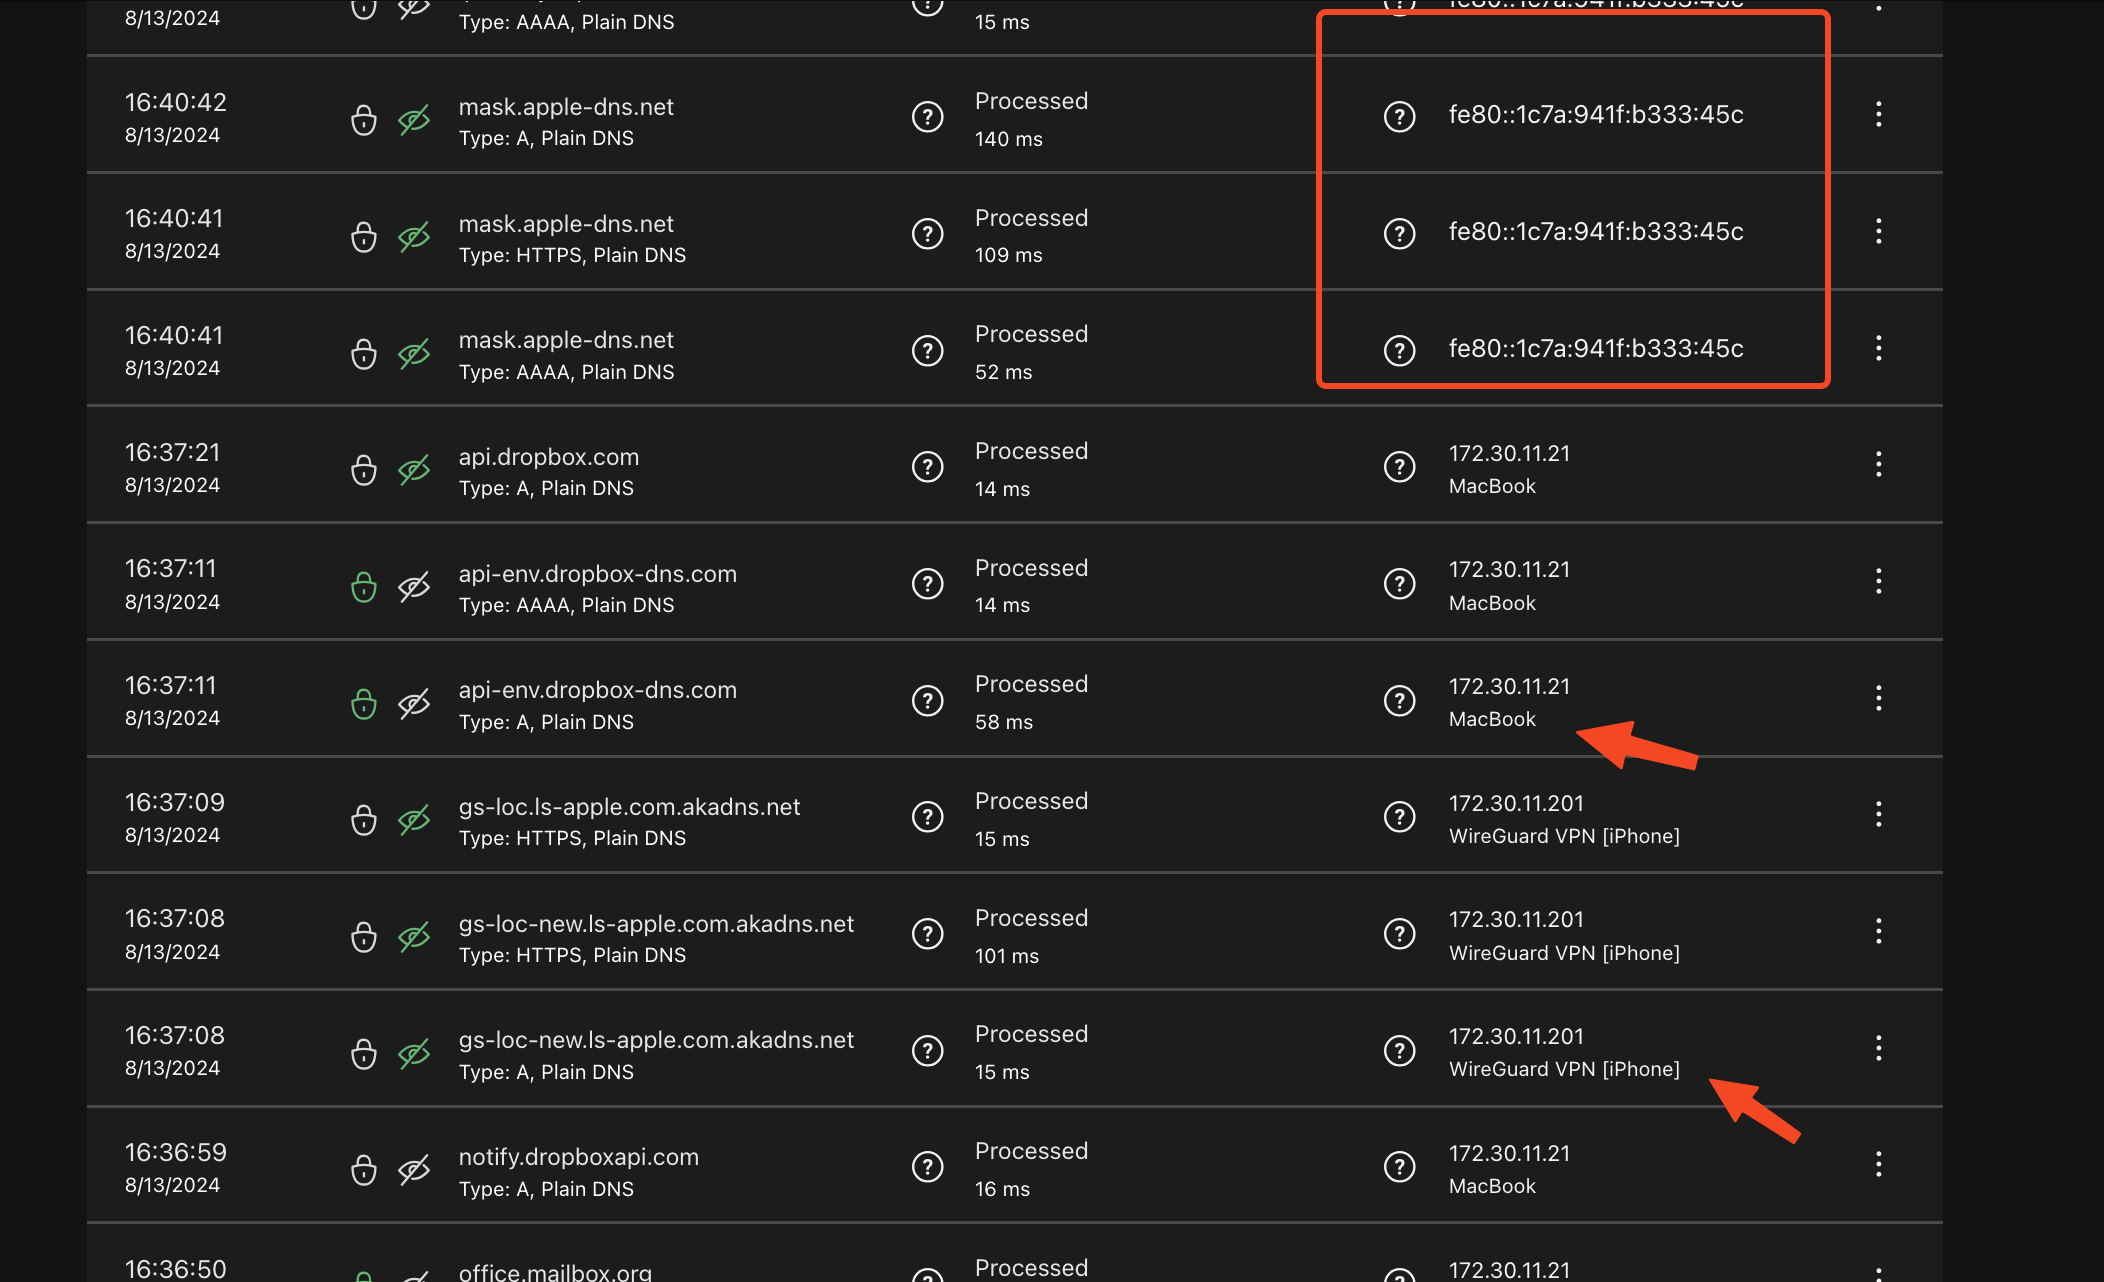2104x1282 pixels.
Task: Click lock icon for 16:40:41 HTTPS mask.apple-dns.net
Action: tap(364, 237)
